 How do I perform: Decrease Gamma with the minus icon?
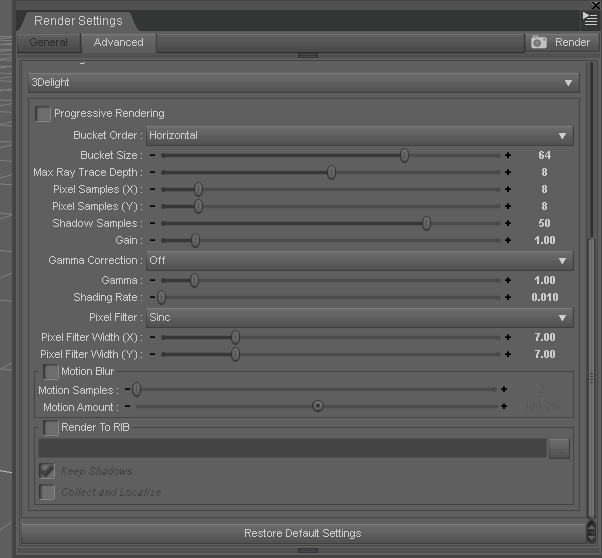tap(152, 280)
